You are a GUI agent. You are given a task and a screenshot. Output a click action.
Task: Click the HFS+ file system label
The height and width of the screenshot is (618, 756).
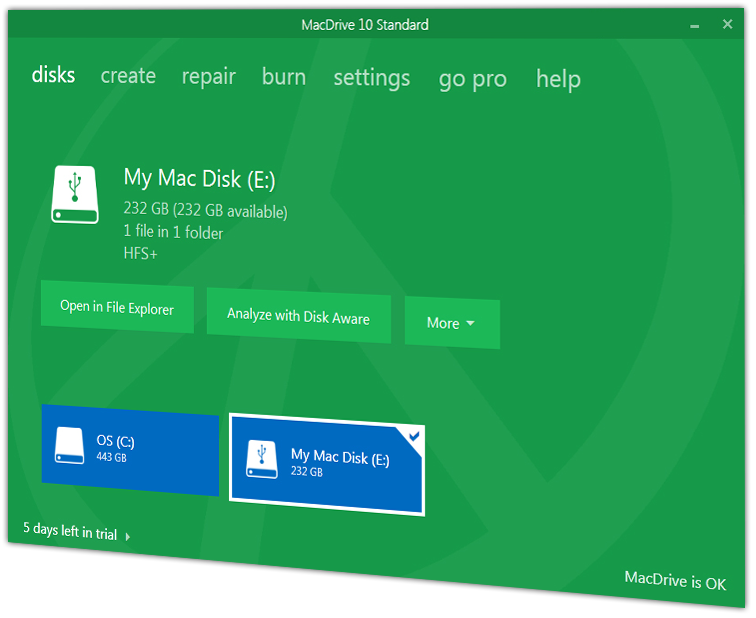(x=140, y=253)
